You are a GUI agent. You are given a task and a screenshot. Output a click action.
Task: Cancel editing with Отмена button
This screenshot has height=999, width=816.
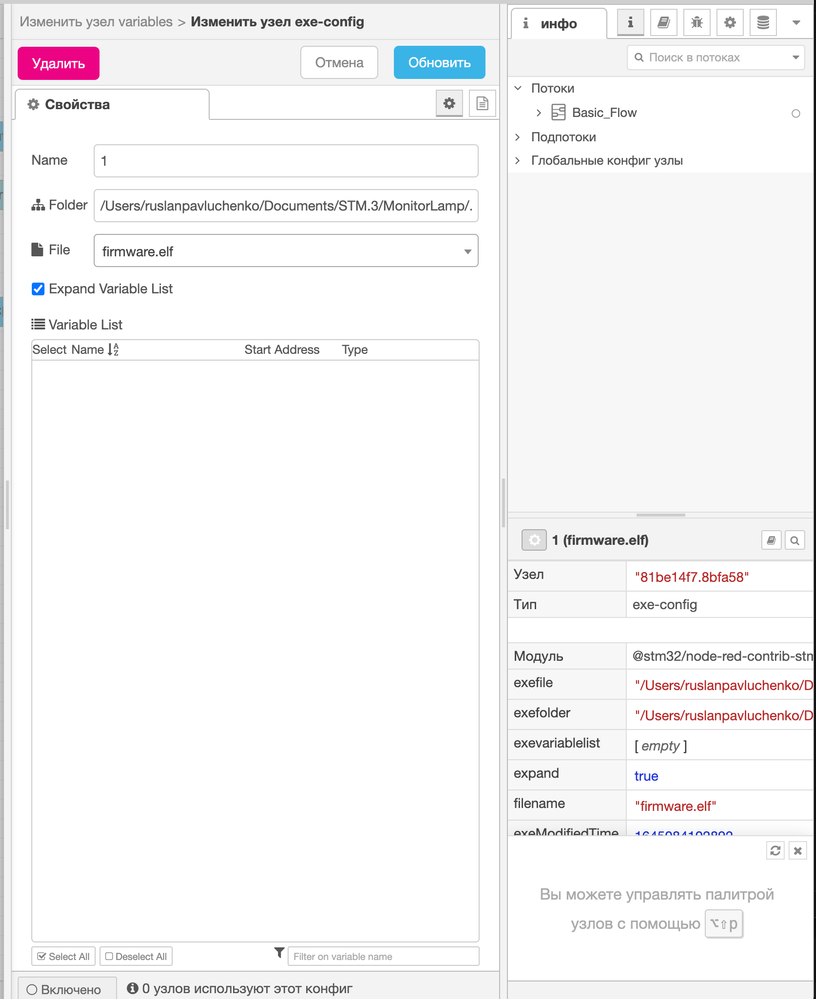(x=339, y=62)
